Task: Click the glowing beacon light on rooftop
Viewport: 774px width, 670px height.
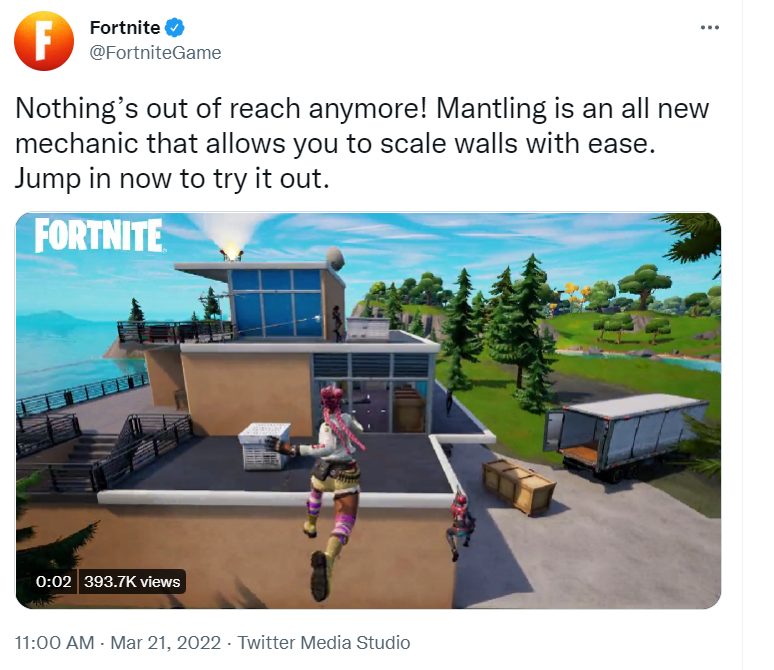Action: [232, 252]
